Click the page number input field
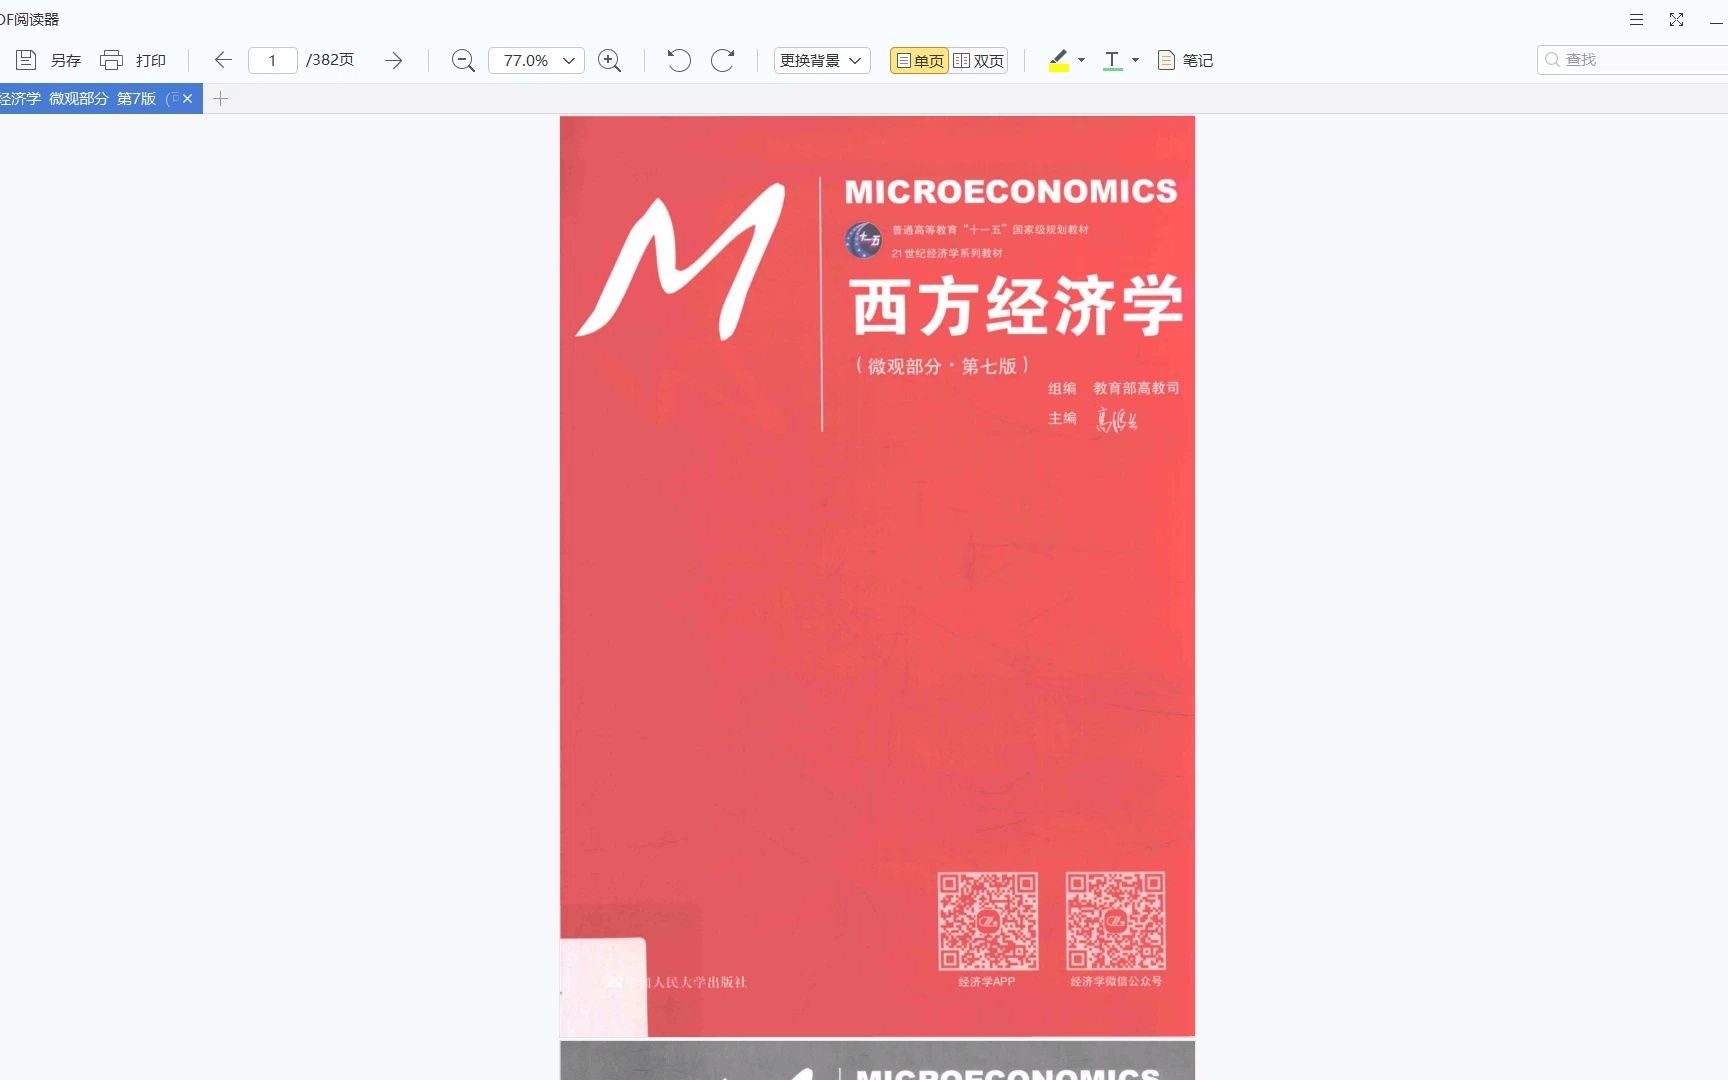Viewport: 1728px width, 1080px height. click(272, 60)
